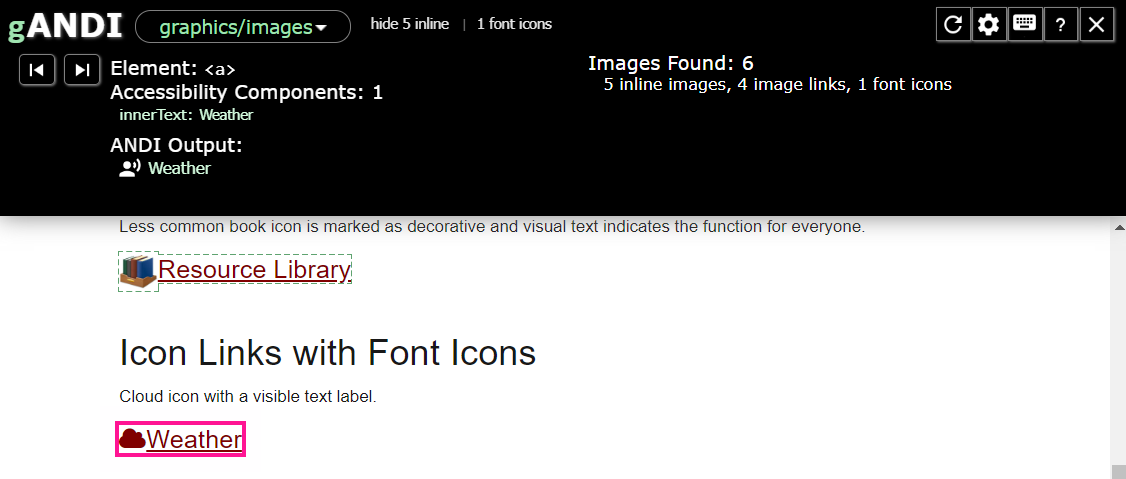Click the ANDI Output speaker icon
This screenshot has width=1126, height=479.
click(x=130, y=168)
